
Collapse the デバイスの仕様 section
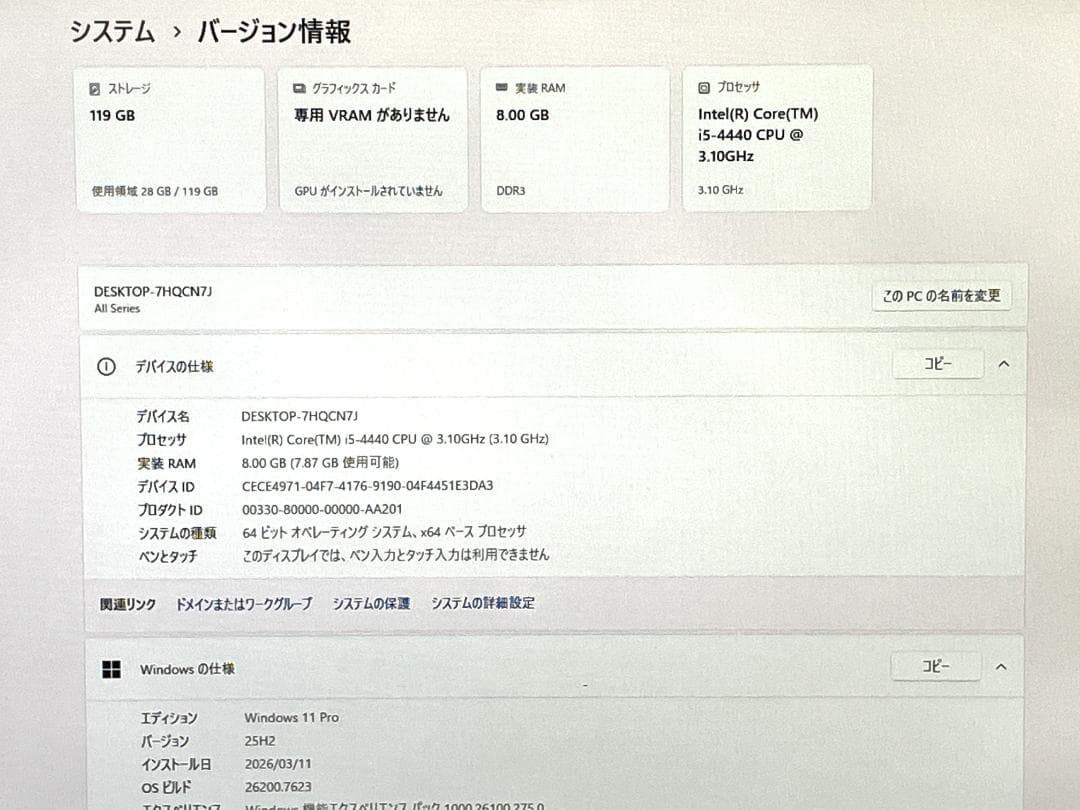[1004, 364]
